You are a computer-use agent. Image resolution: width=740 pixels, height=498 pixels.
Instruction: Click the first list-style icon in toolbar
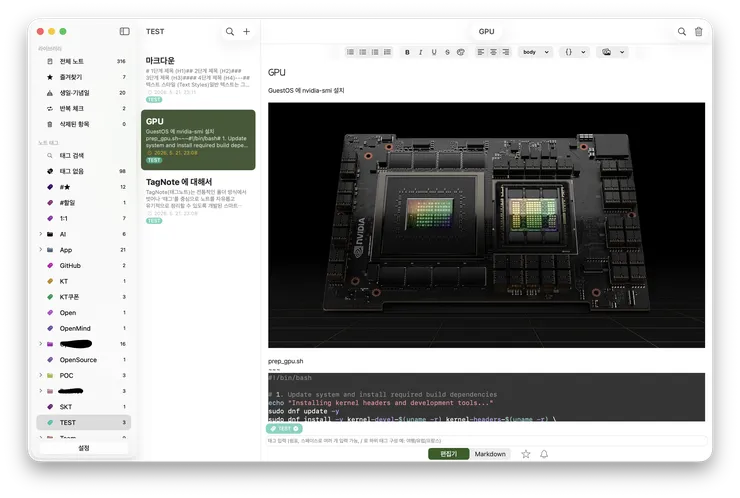pyautogui.click(x=350, y=52)
